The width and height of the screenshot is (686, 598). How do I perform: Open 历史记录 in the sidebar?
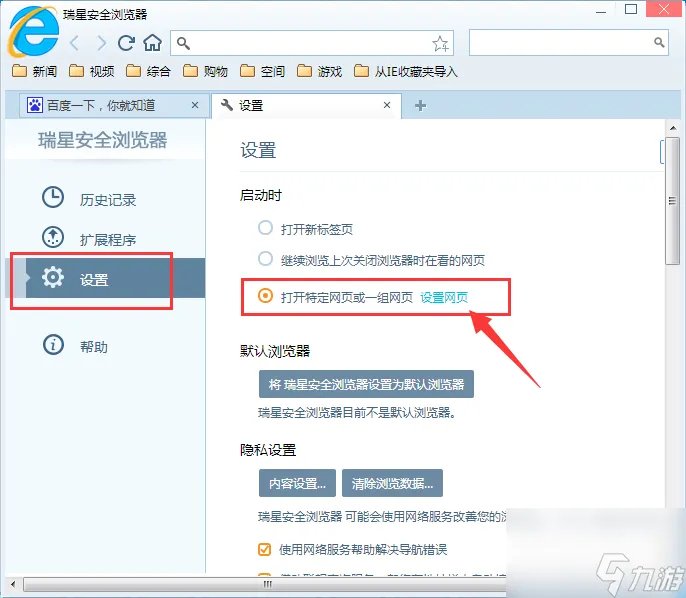click(107, 199)
